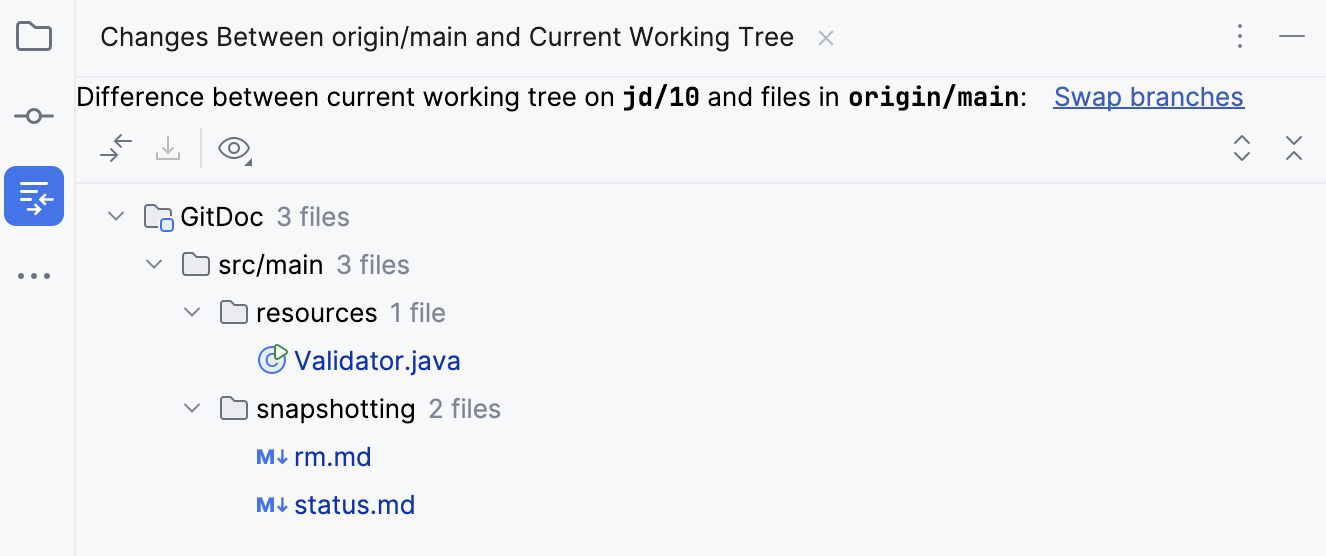Collapse all tree nodes
This screenshot has width=1326, height=556.
(1293, 149)
